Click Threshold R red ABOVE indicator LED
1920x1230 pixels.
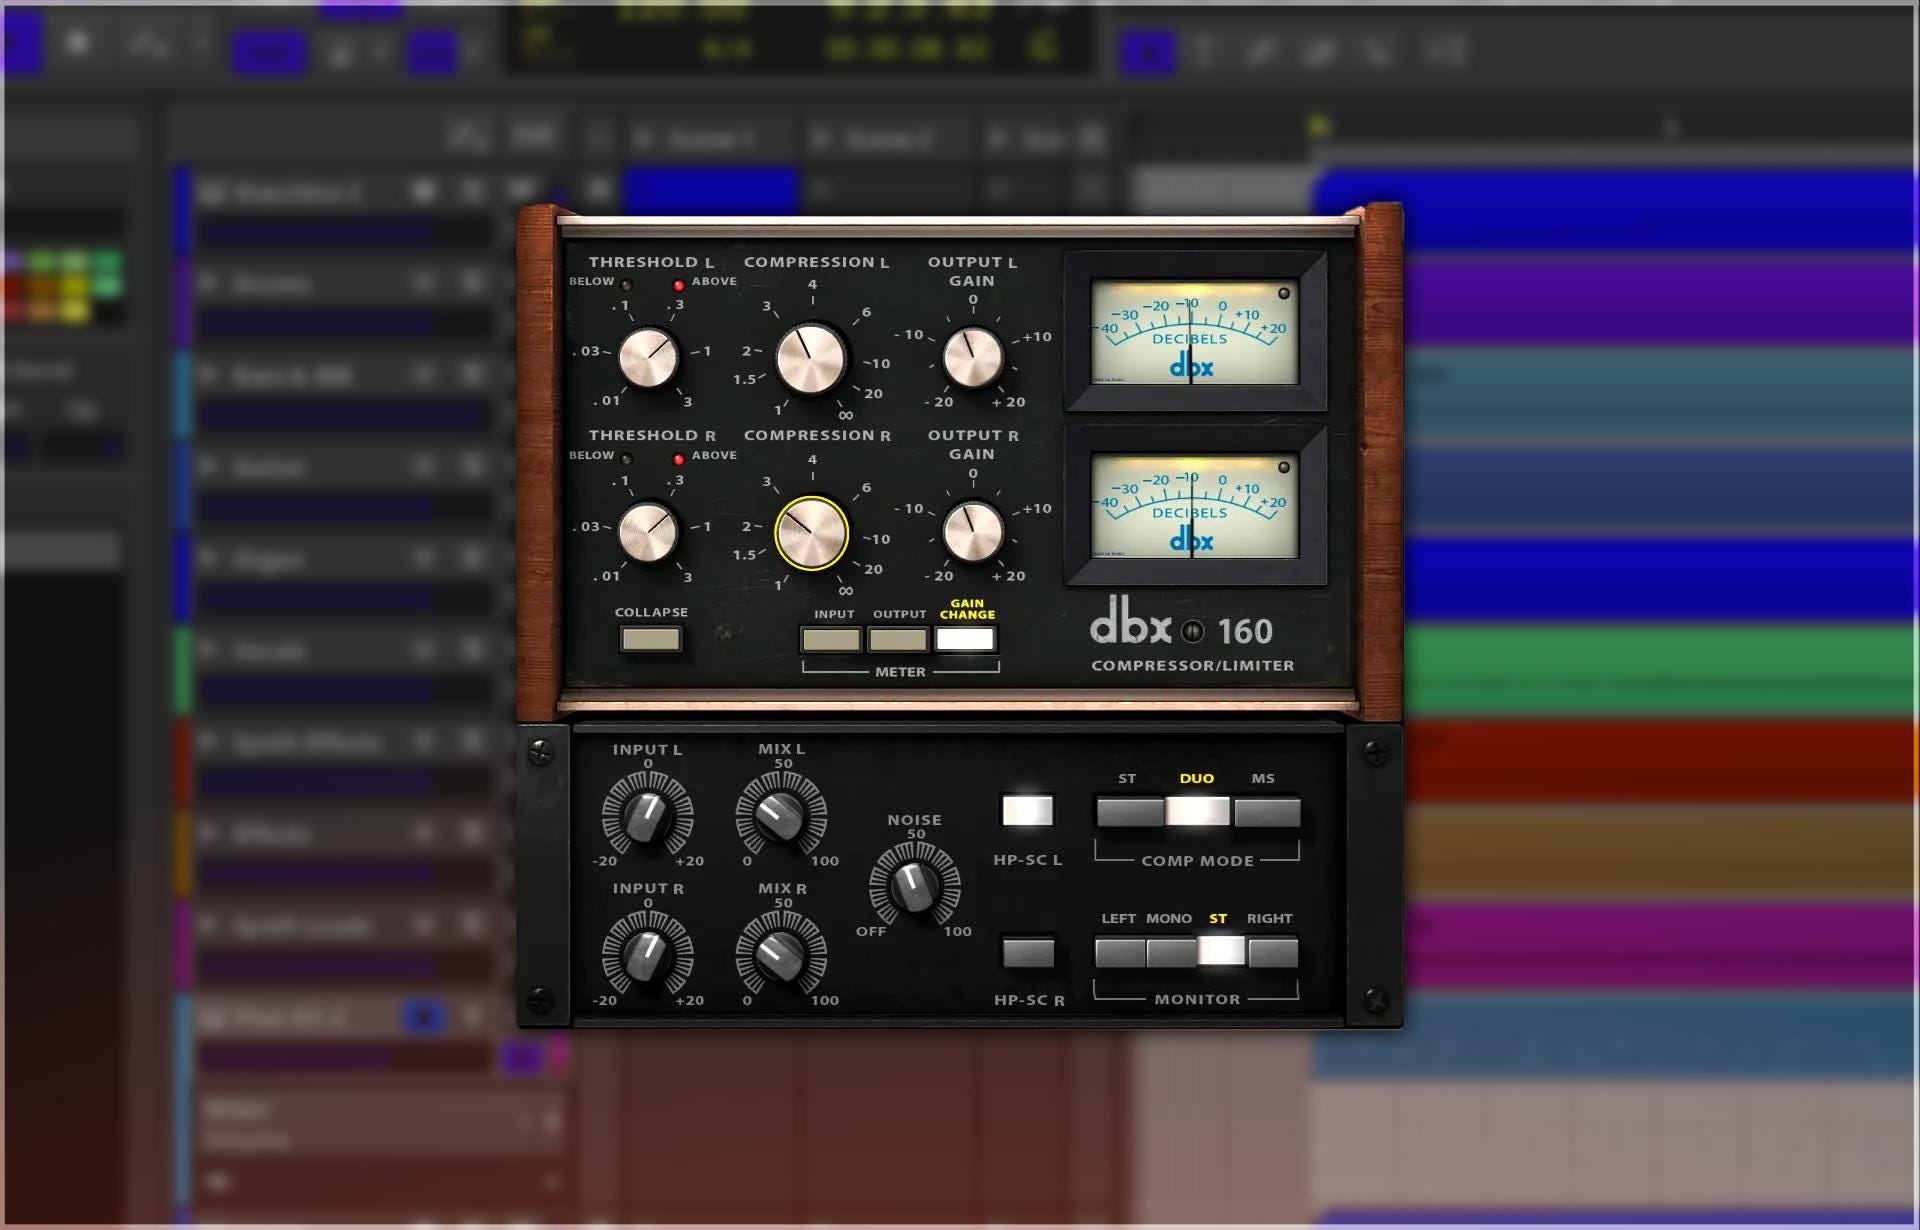click(679, 459)
